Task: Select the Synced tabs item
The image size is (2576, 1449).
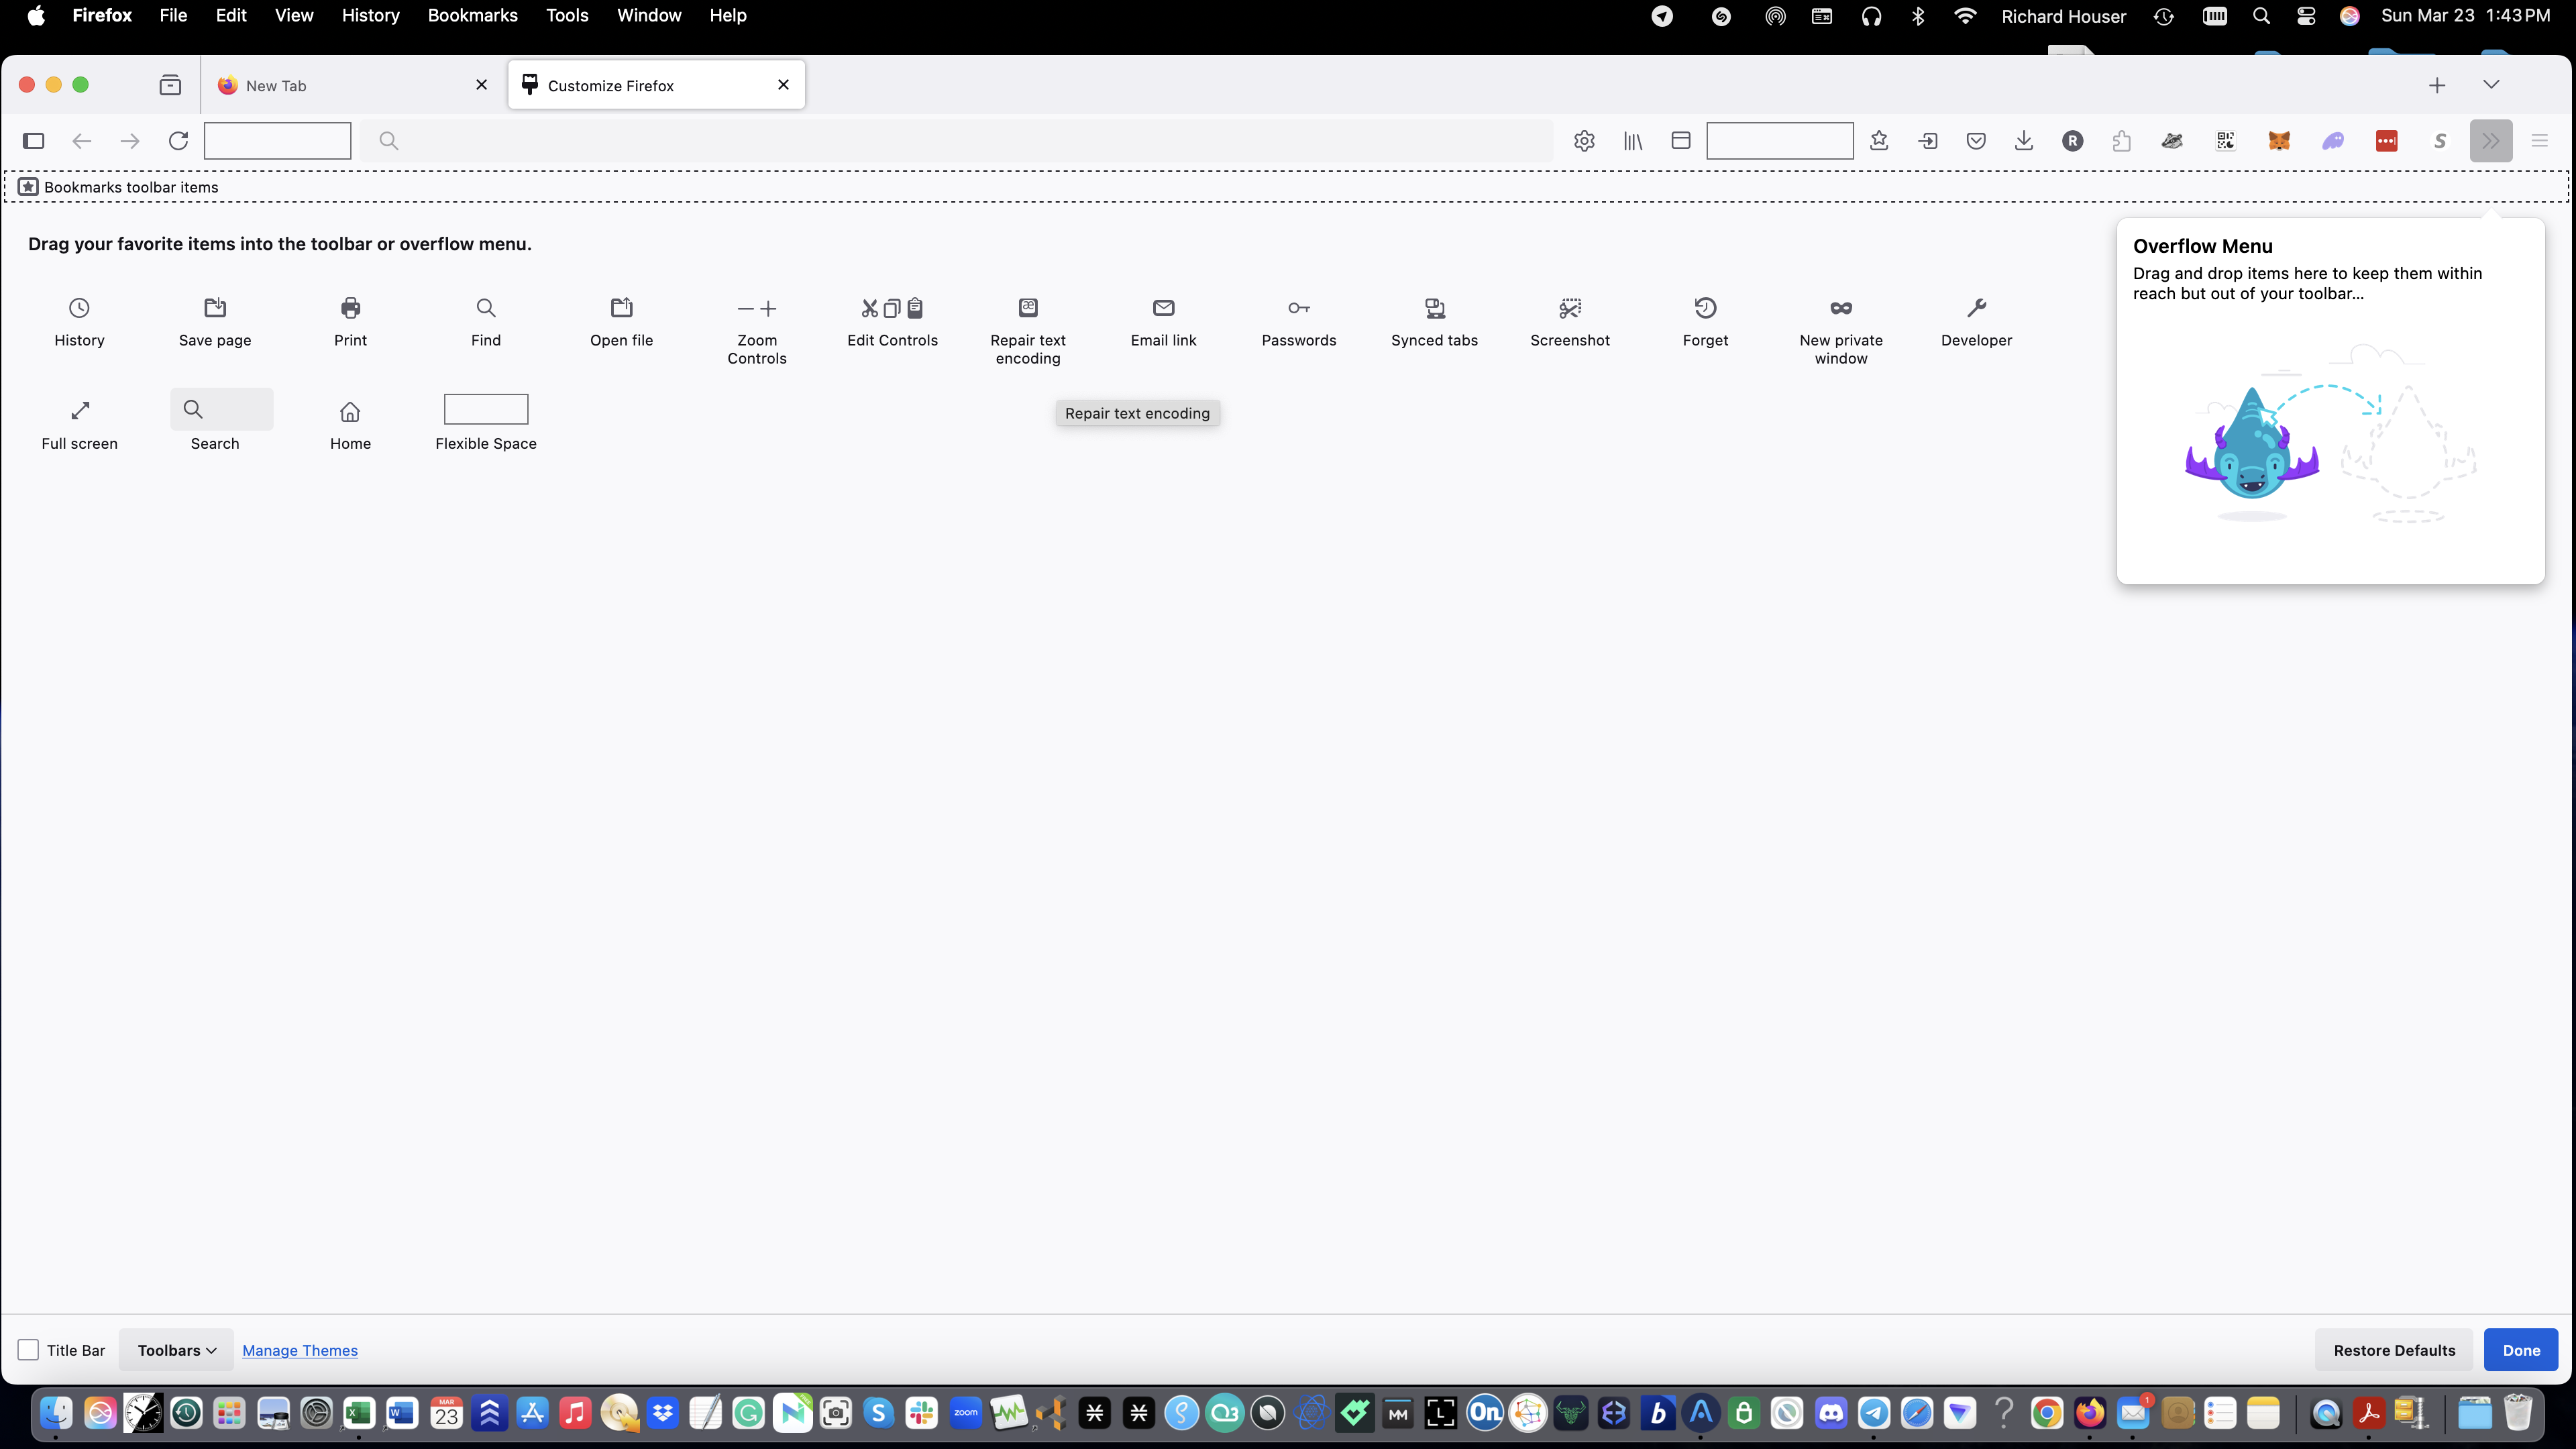Action: pyautogui.click(x=1434, y=322)
